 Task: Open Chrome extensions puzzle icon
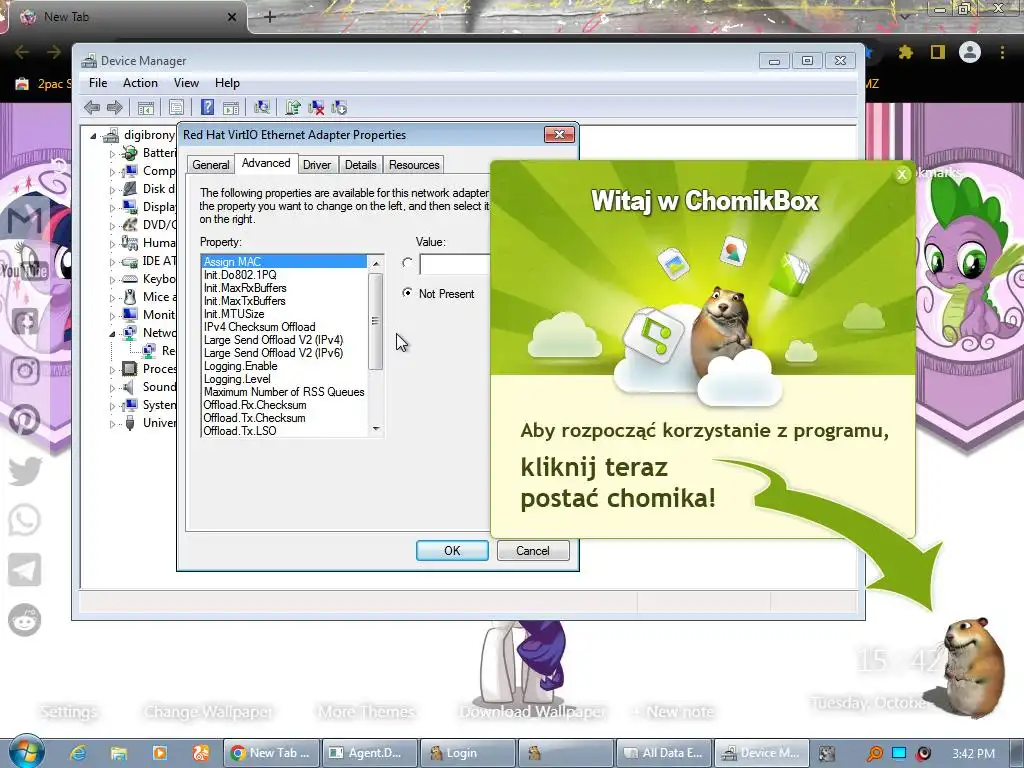(905, 52)
